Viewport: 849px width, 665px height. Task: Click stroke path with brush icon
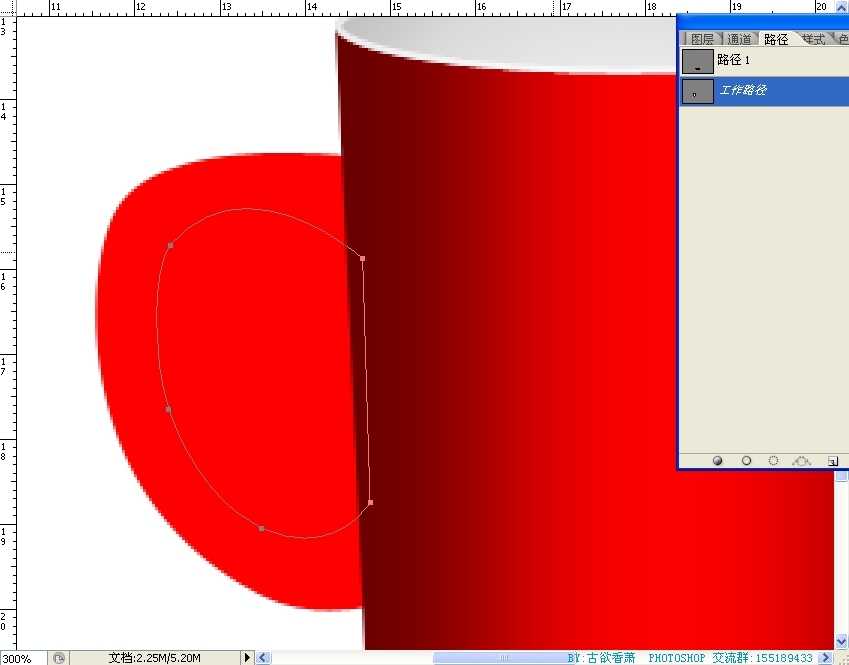coord(746,461)
